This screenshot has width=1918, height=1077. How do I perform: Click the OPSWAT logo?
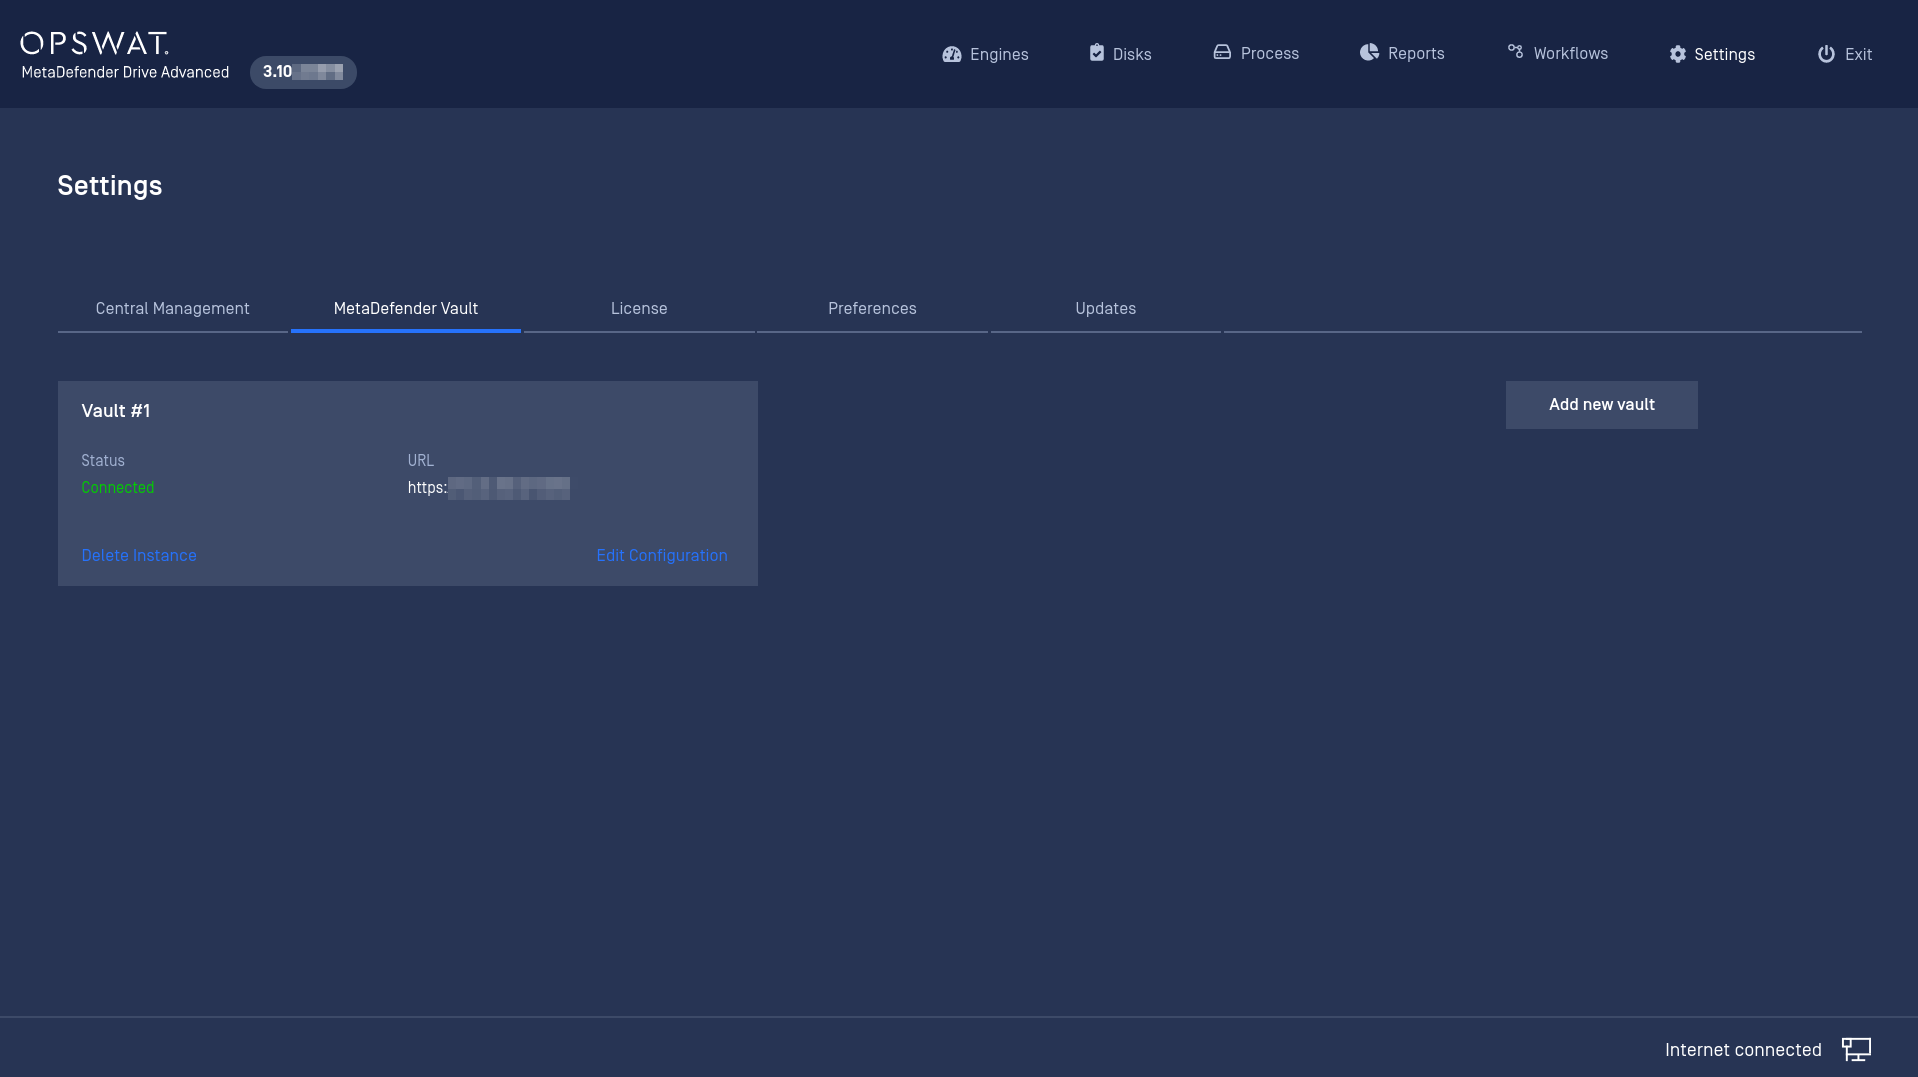95,43
